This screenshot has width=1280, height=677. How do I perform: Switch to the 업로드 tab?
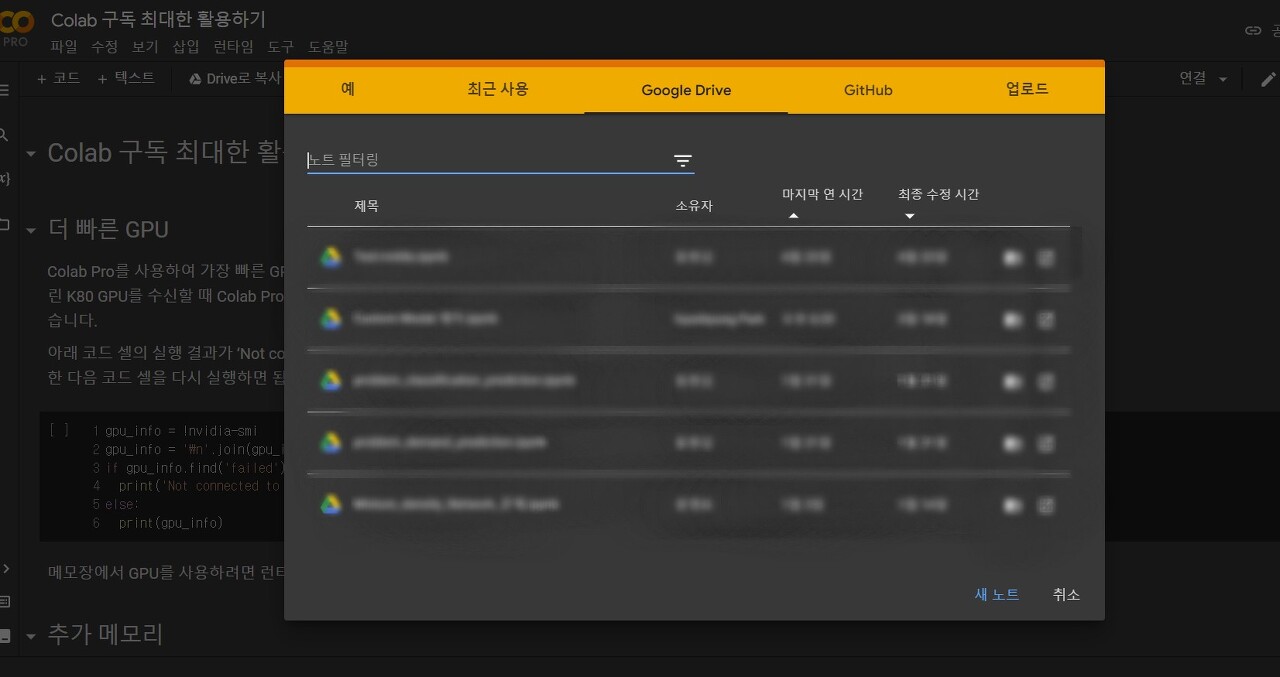pyautogui.click(x=1027, y=89)
